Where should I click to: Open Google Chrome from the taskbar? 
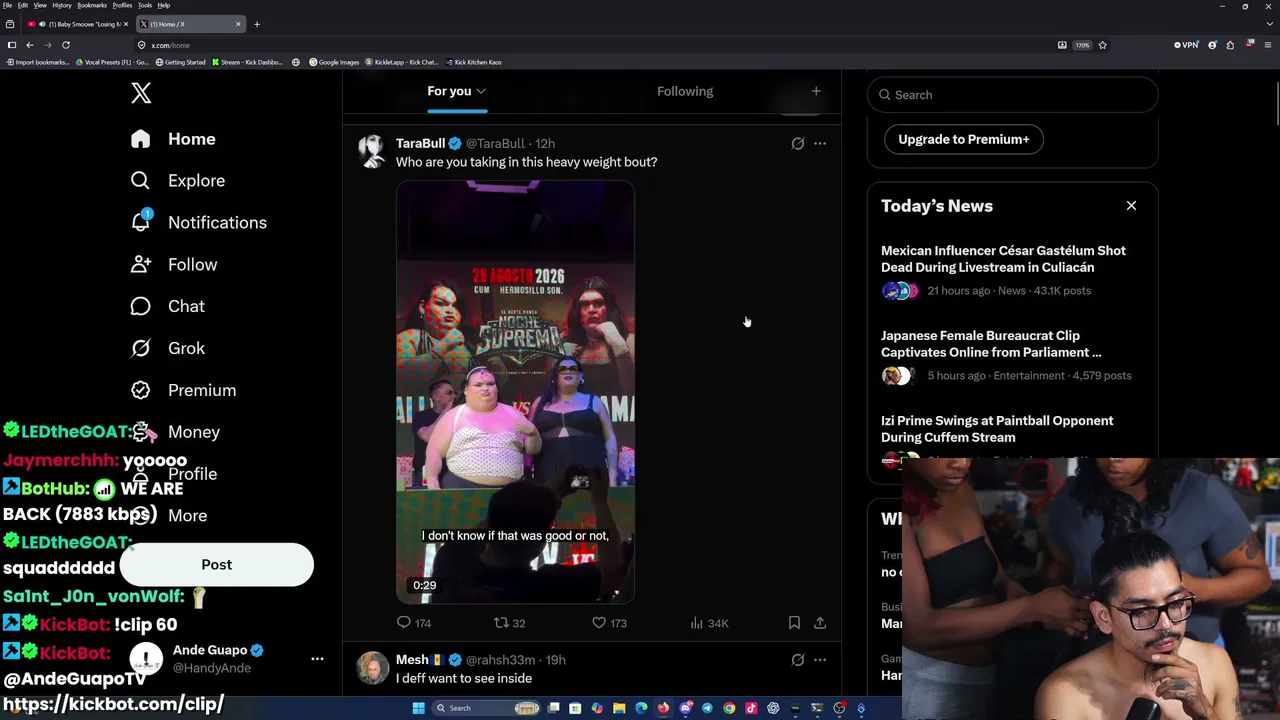pos(729,709)
